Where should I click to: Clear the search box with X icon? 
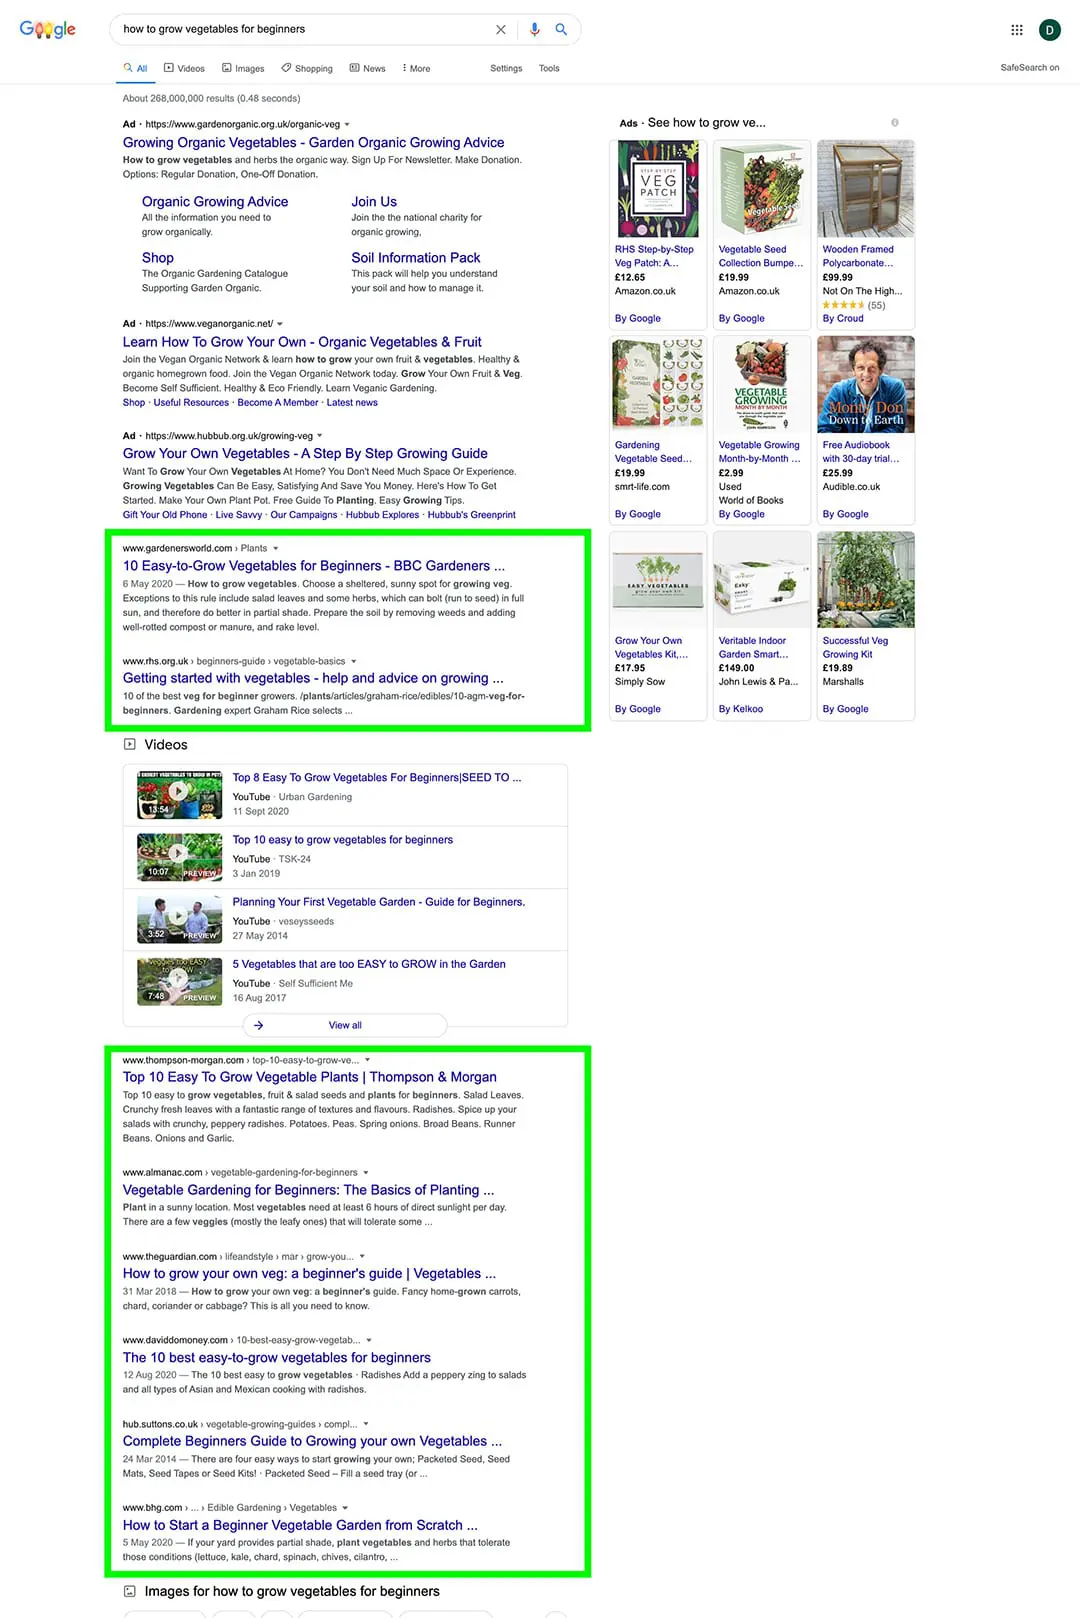click(x=501, y=29)
